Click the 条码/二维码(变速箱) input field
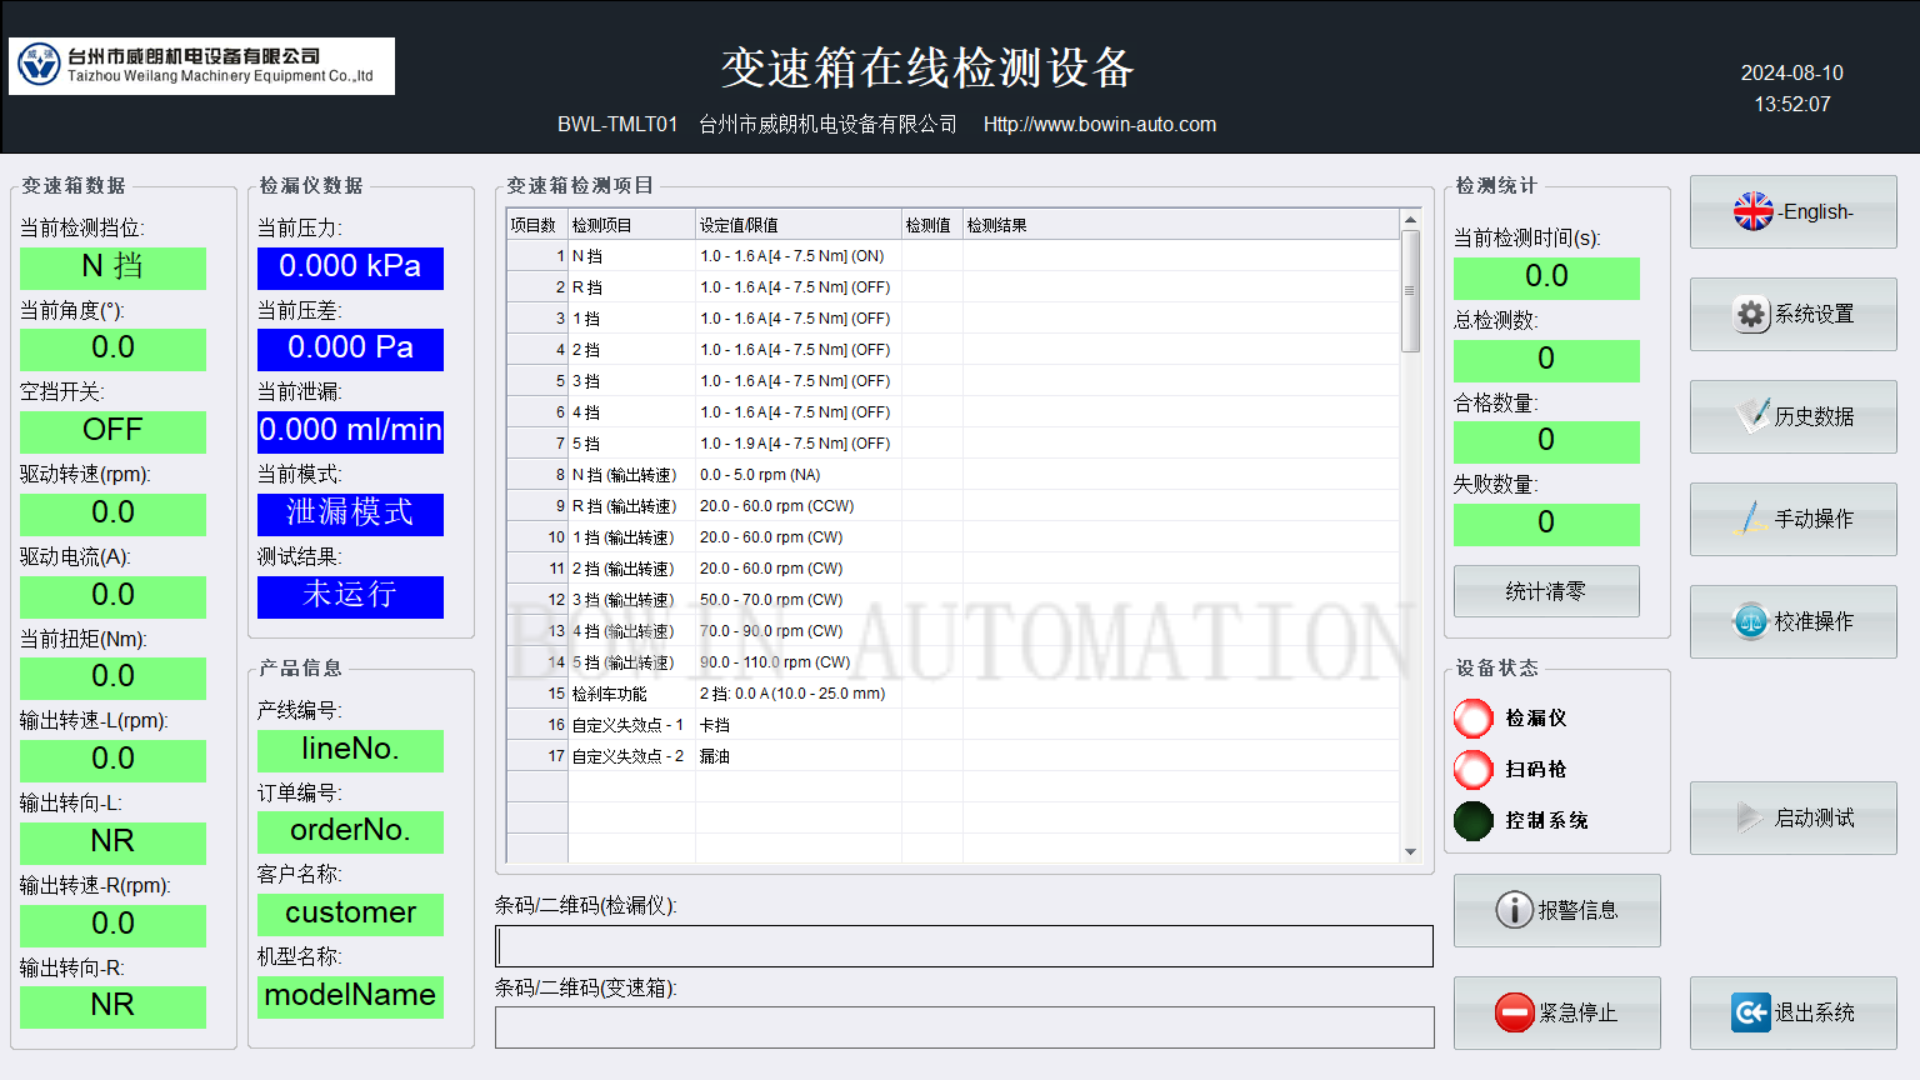This screenshot has height=1080, width=1920. 964,1027
